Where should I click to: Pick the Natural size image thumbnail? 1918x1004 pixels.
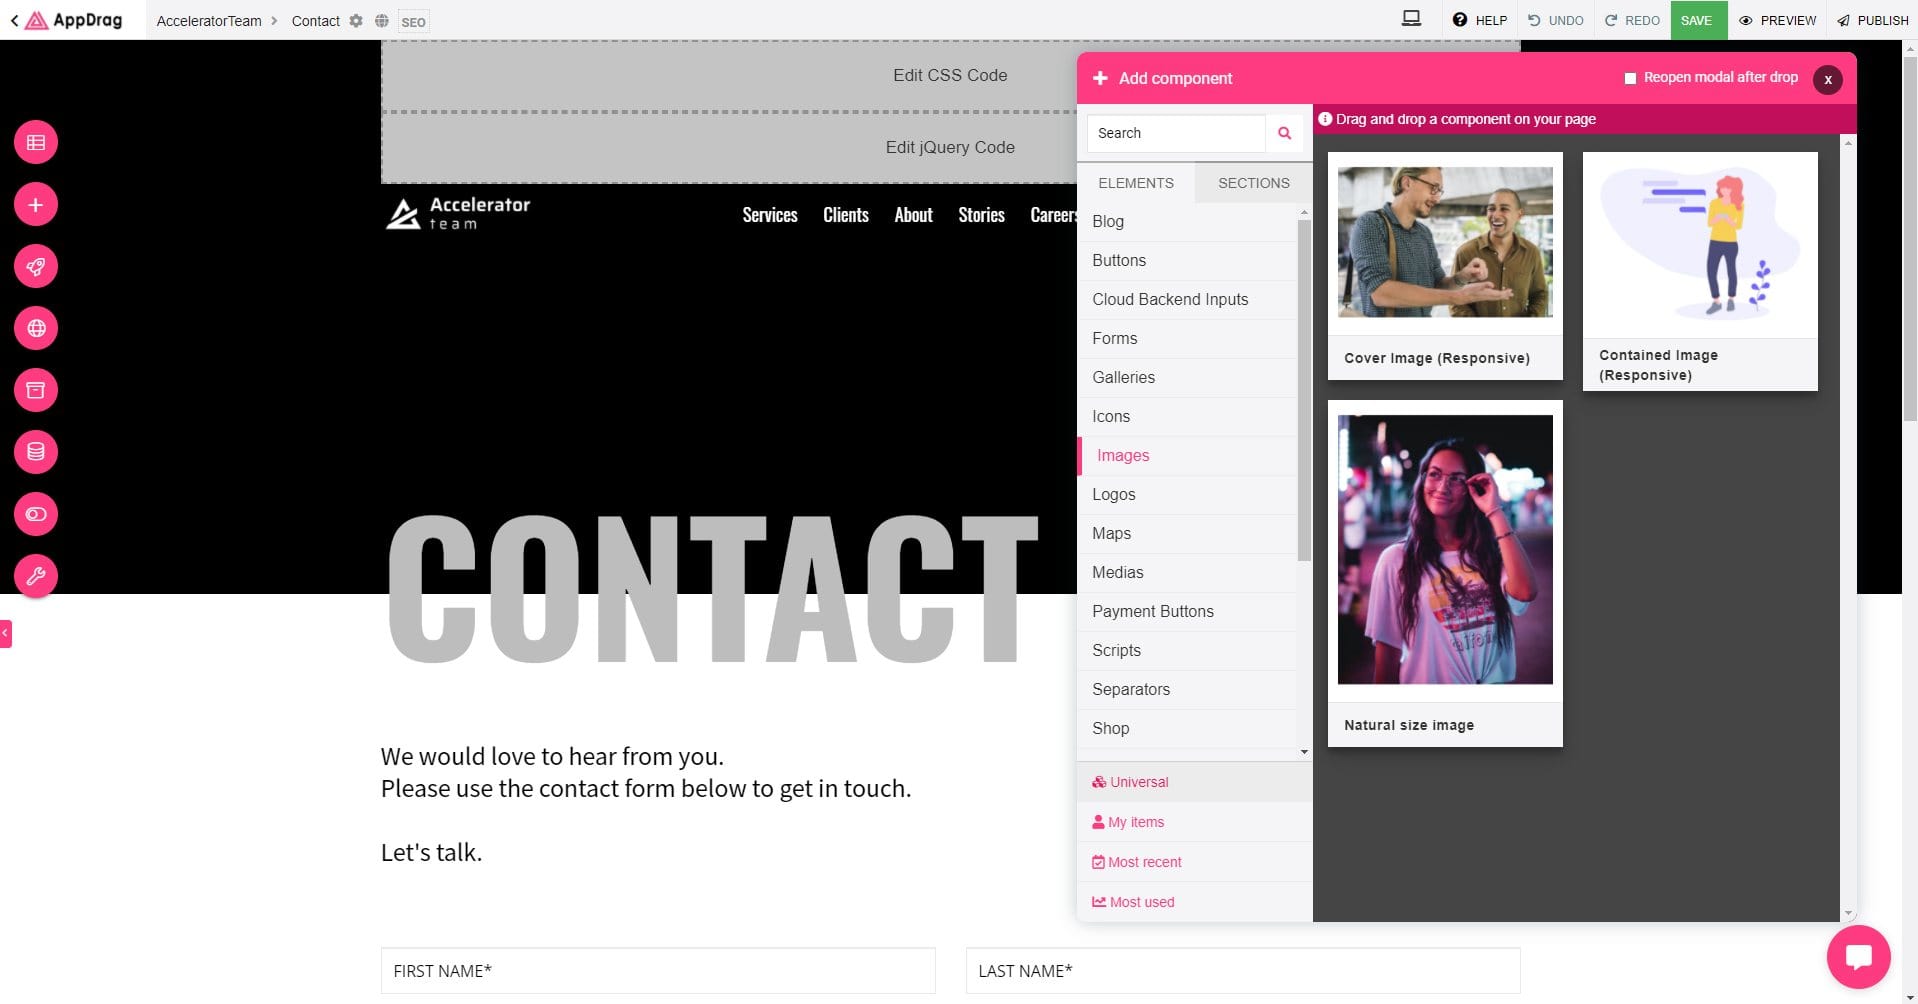(1445, 573)
